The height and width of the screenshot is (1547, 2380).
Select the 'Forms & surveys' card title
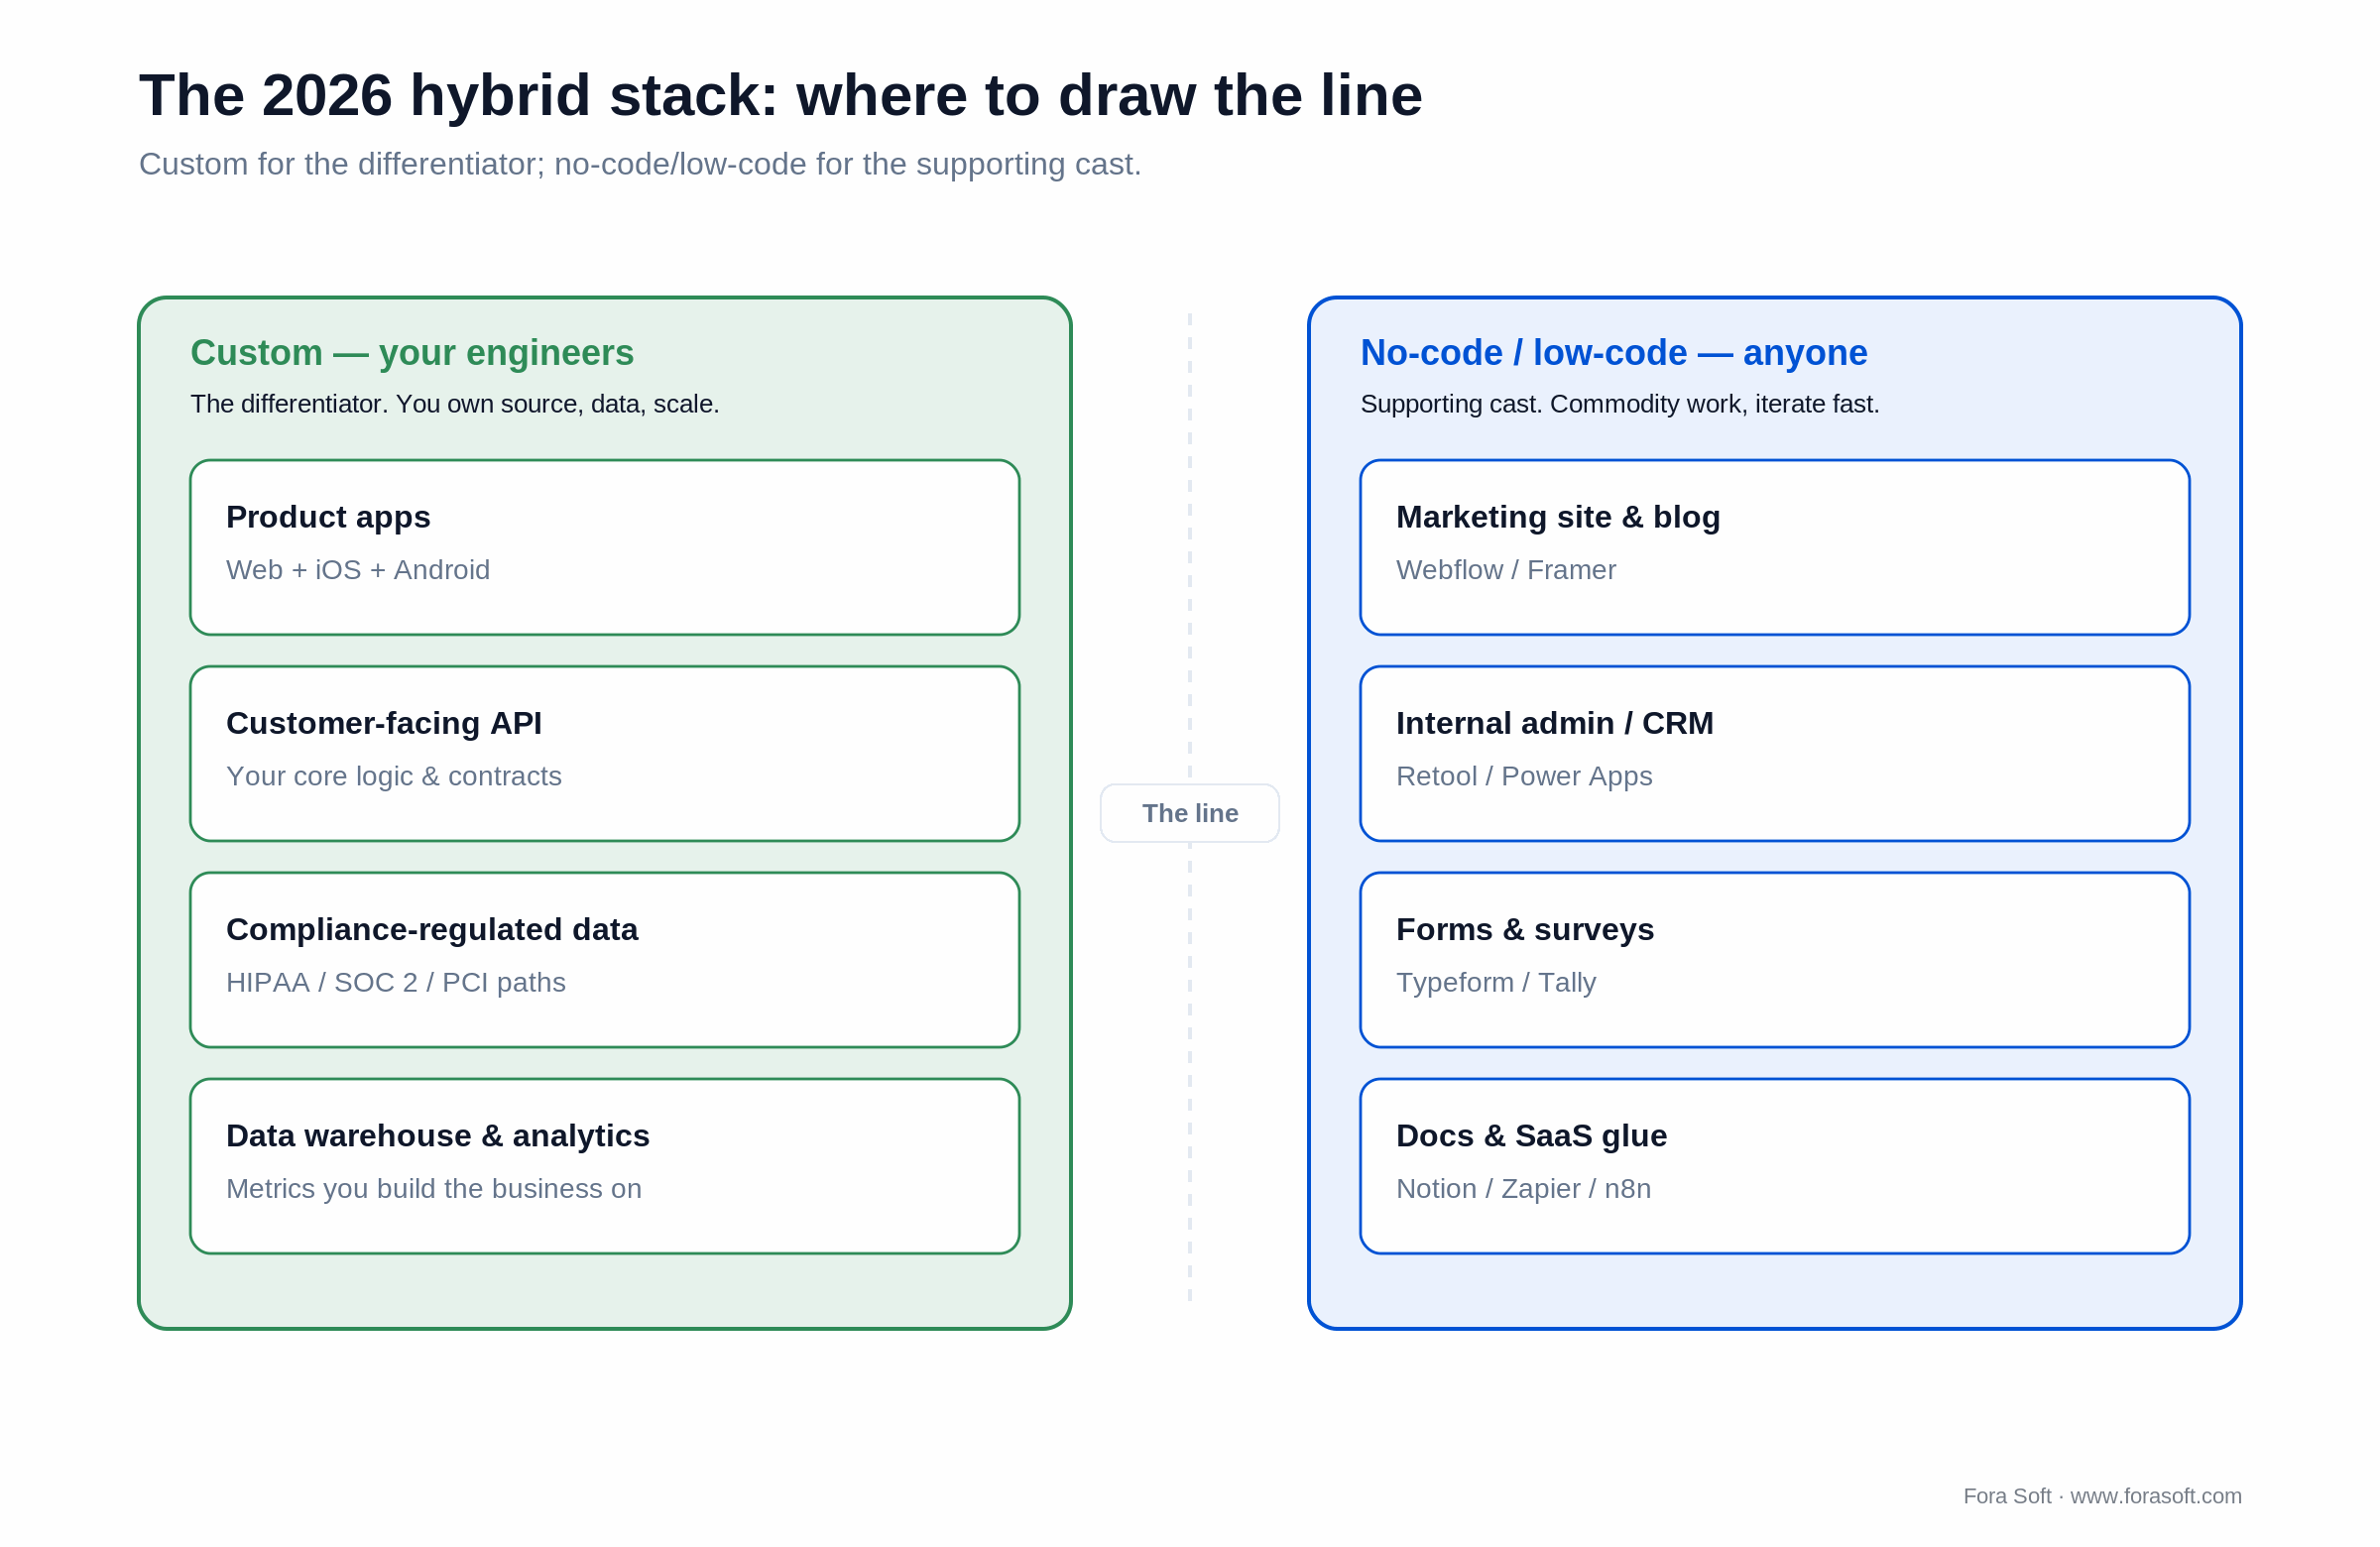[x=1525, y=929]
